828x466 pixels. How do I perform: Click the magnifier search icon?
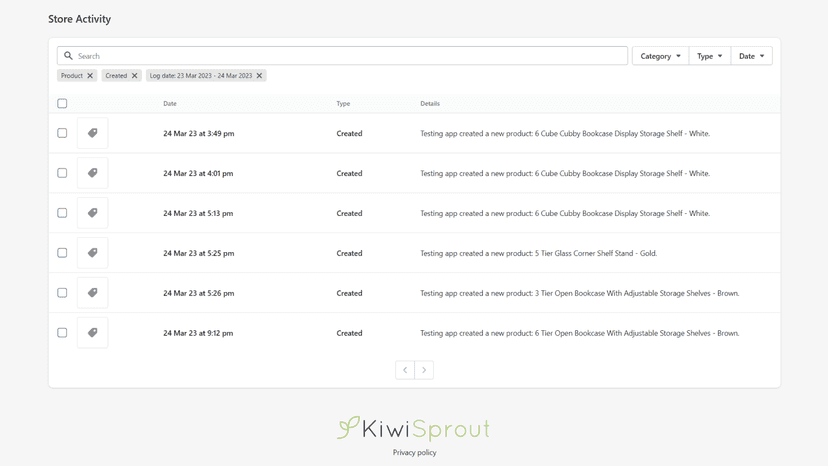(x=68, y=55)
